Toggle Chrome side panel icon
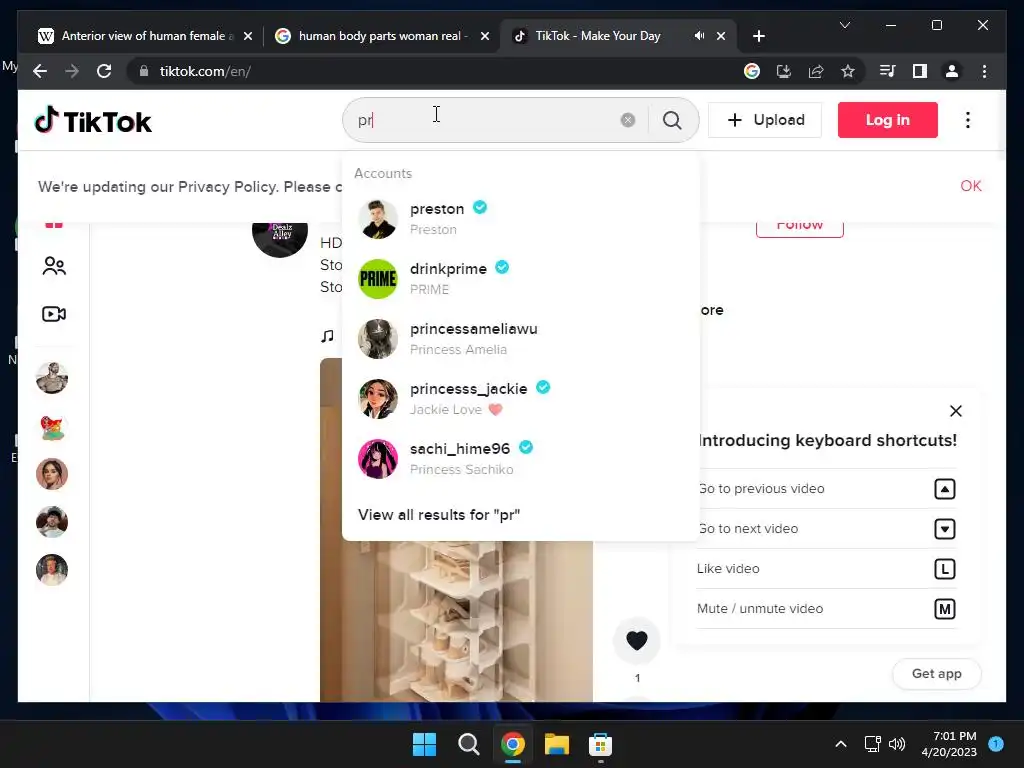Screen dimensions: 1024x768 (920, 71)
